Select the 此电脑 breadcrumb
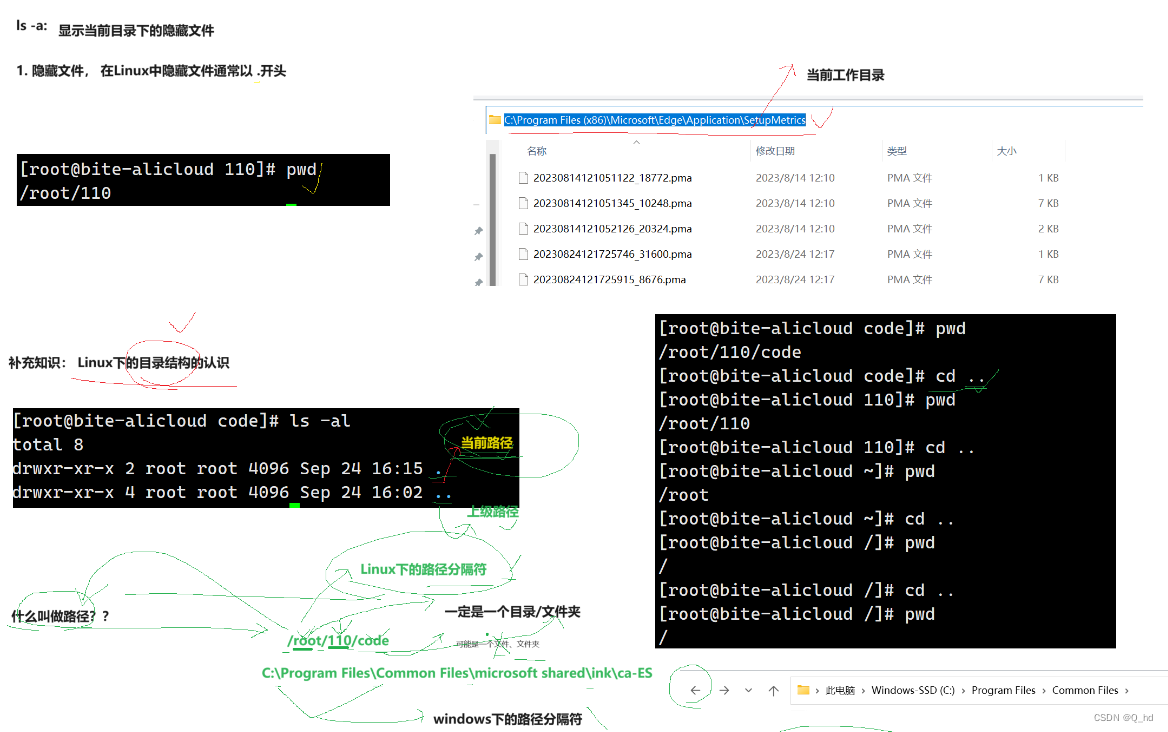The image size is (1168, 732). point(840,690)
